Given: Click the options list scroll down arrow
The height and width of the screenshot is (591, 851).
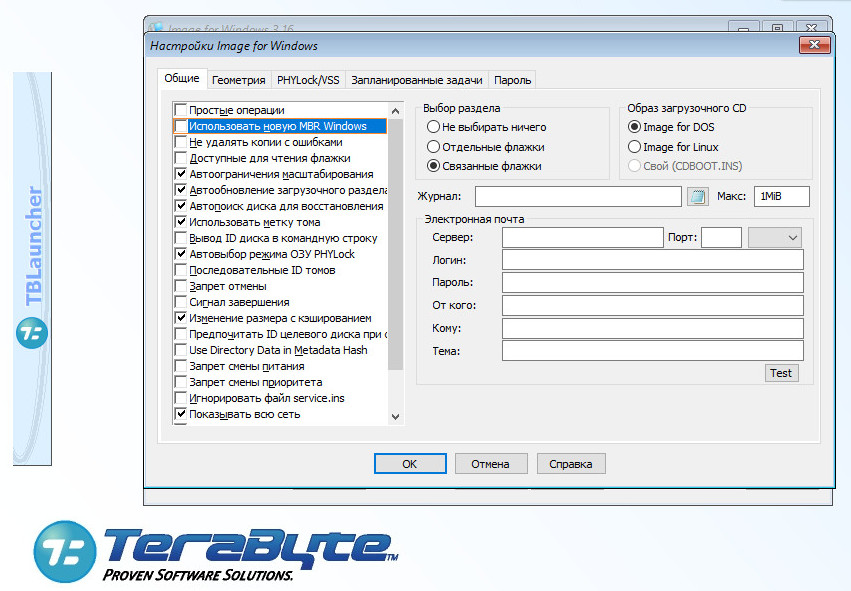Looking at the screenshot, I should [x=396, y=417].
